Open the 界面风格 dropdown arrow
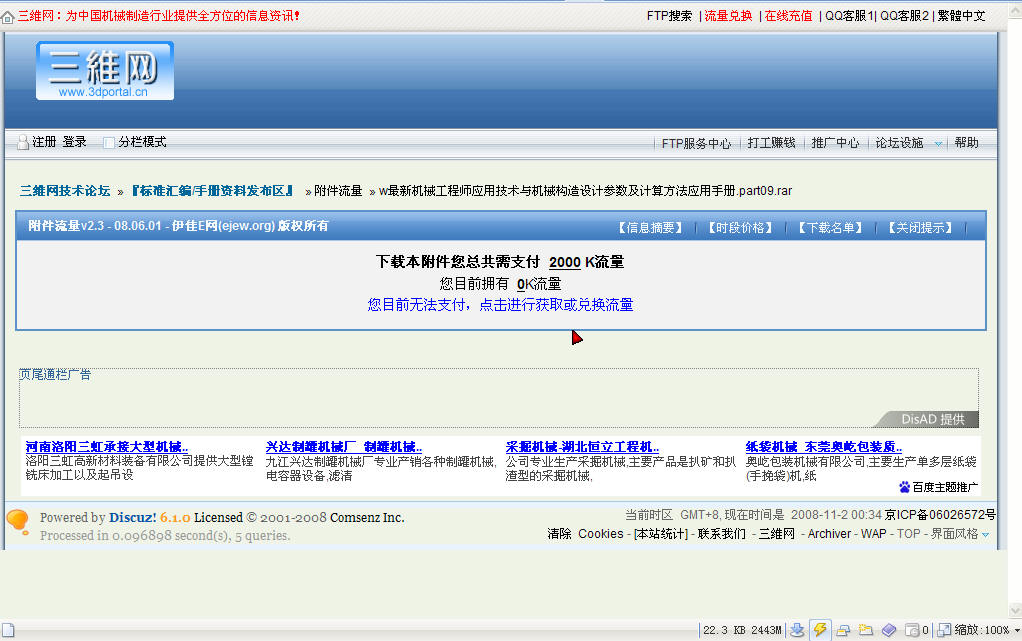This screenshot has width=1022, height=641. (x=986, y=535)
